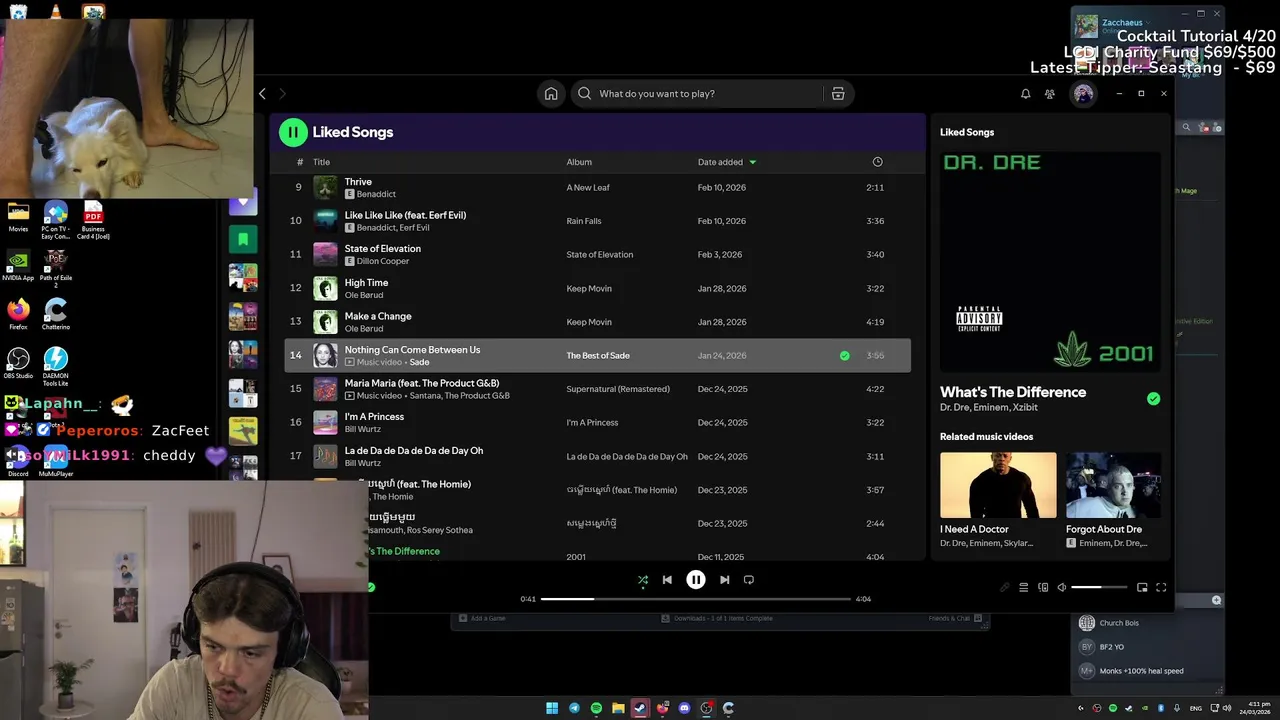Open the lyrics microphone icon
Image resolution: width=1280 pixels, height=720 pixels.
[x=1005, y=588]
